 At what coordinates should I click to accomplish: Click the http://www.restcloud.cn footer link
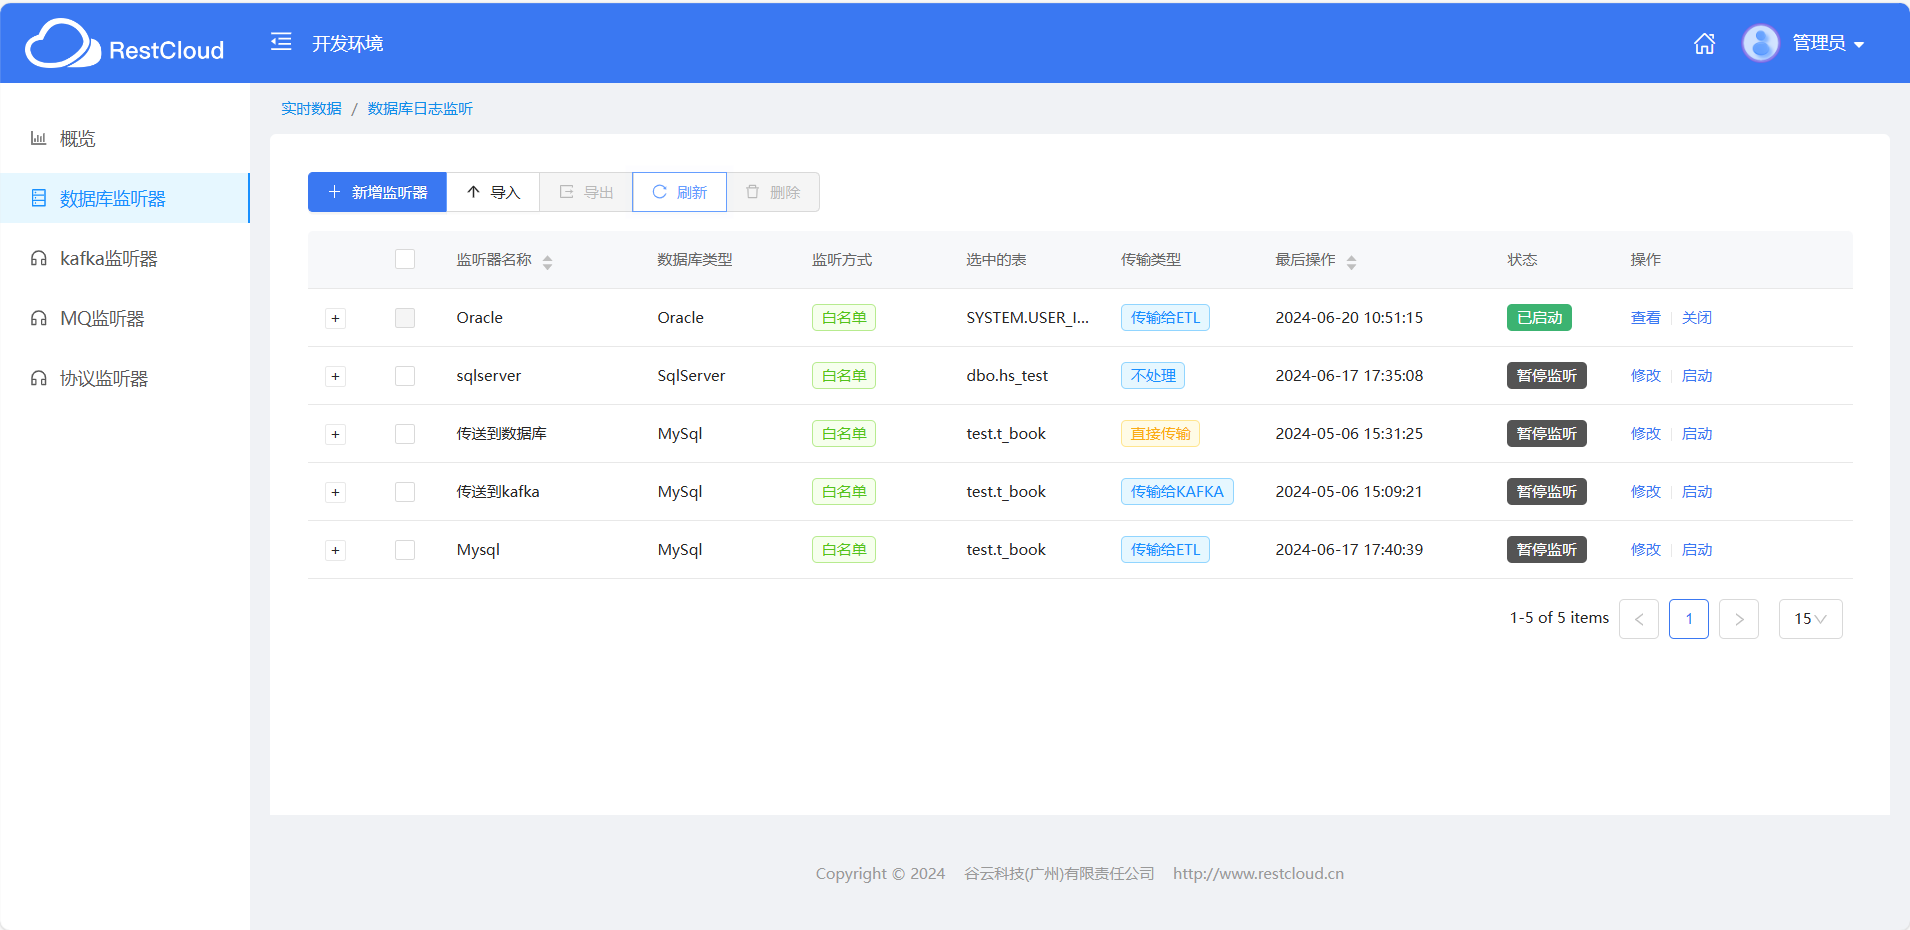1258,873
